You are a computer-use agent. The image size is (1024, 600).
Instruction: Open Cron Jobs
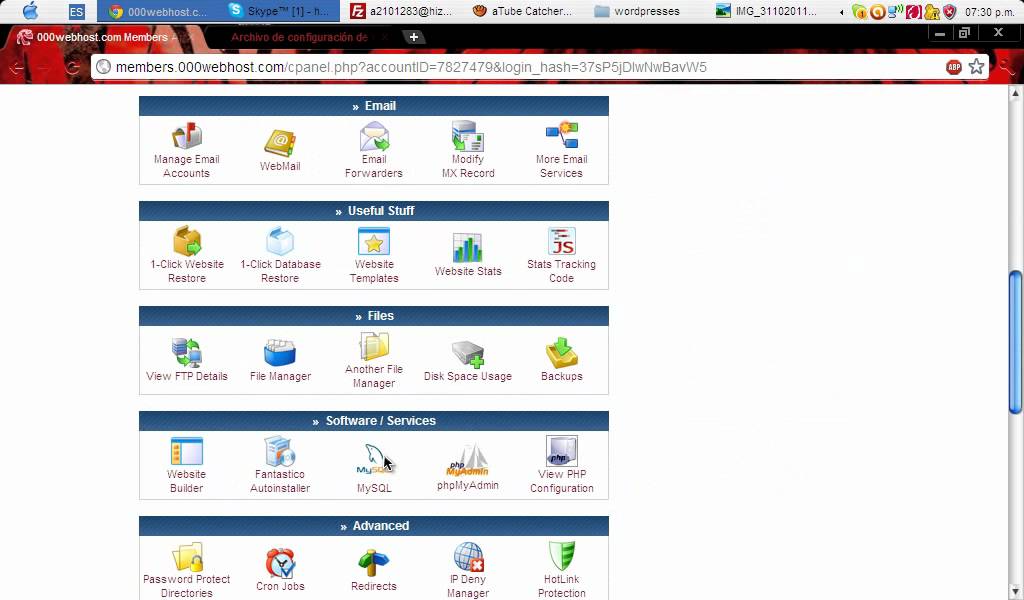coord(280,571)
